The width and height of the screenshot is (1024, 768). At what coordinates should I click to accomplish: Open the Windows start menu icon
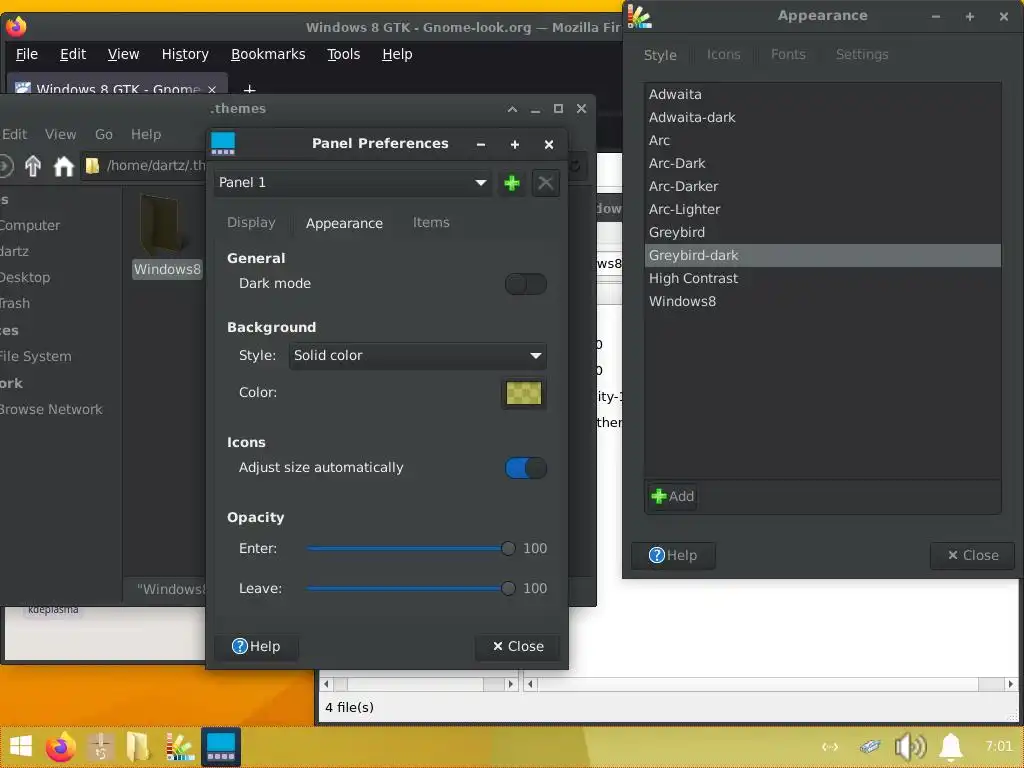(x=21, y=746)
